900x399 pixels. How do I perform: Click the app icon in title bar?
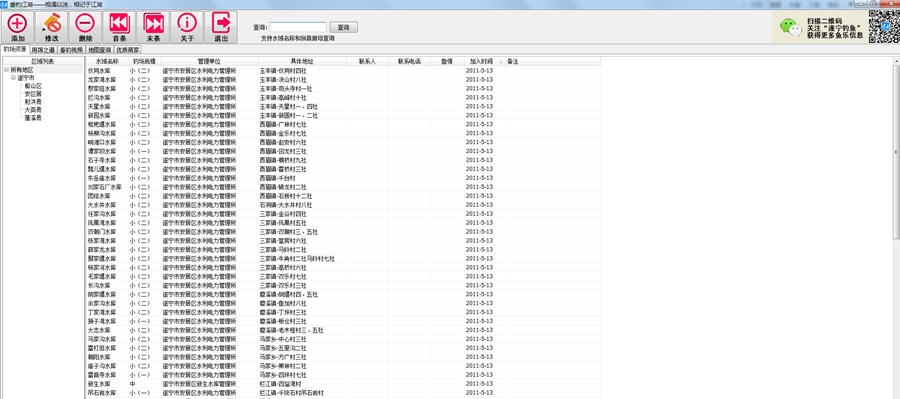4,4
